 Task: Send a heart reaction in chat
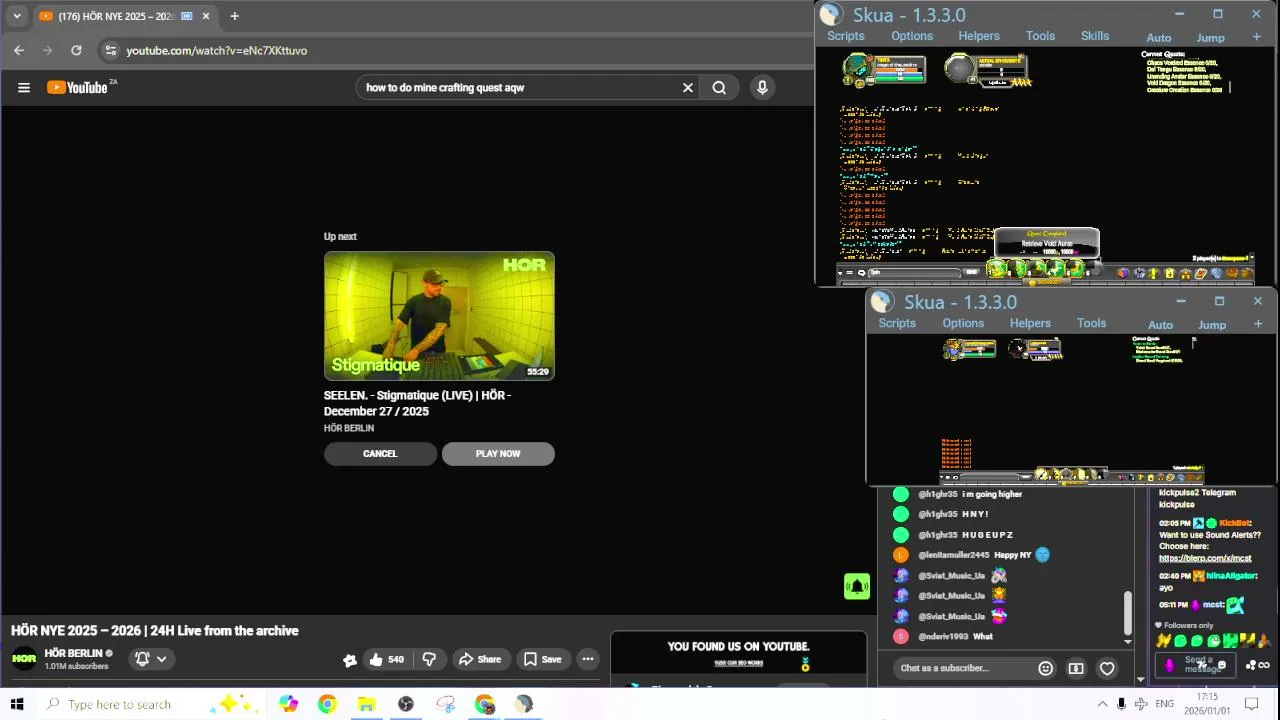pos(1107,668)
